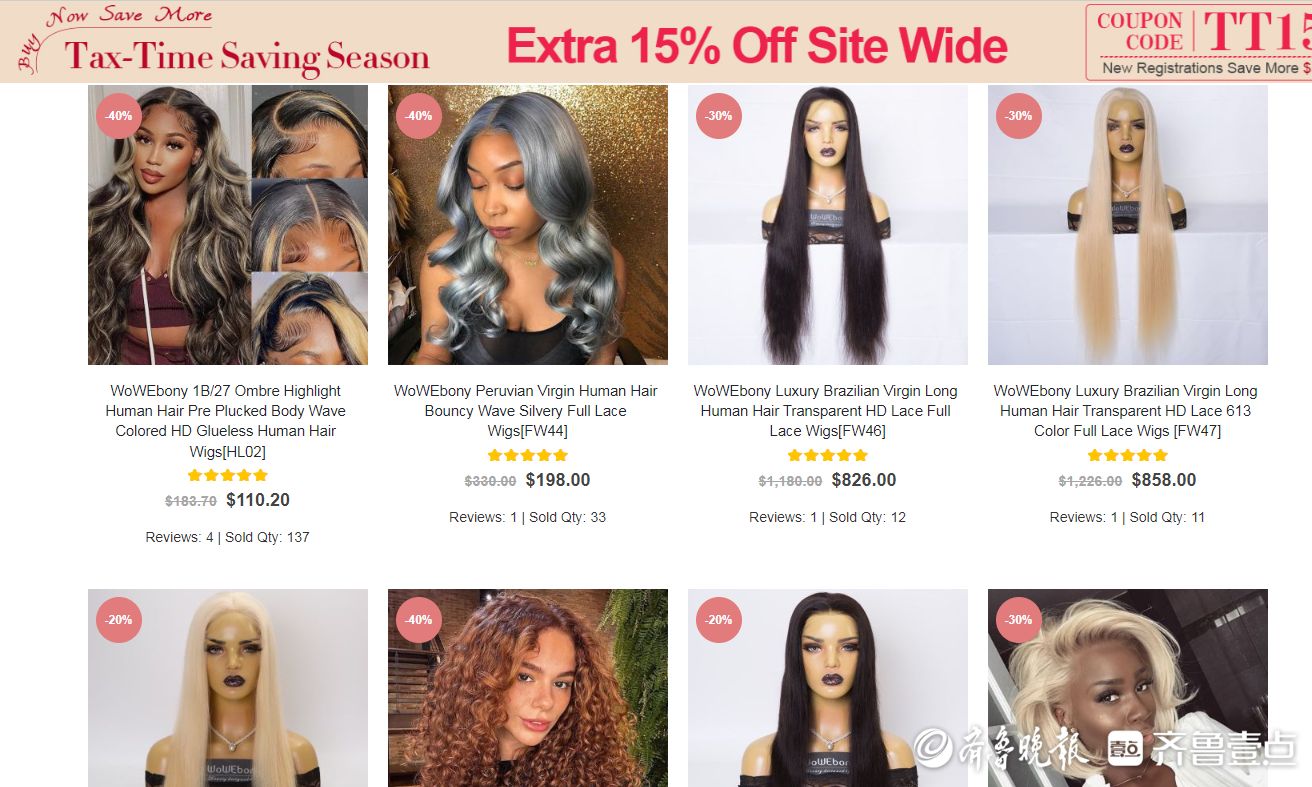Viewport: 1312px width, 787px height.
Task: Open 613 Color Full Lace Wigs FW47 title
Action: tap(1126, 411)
